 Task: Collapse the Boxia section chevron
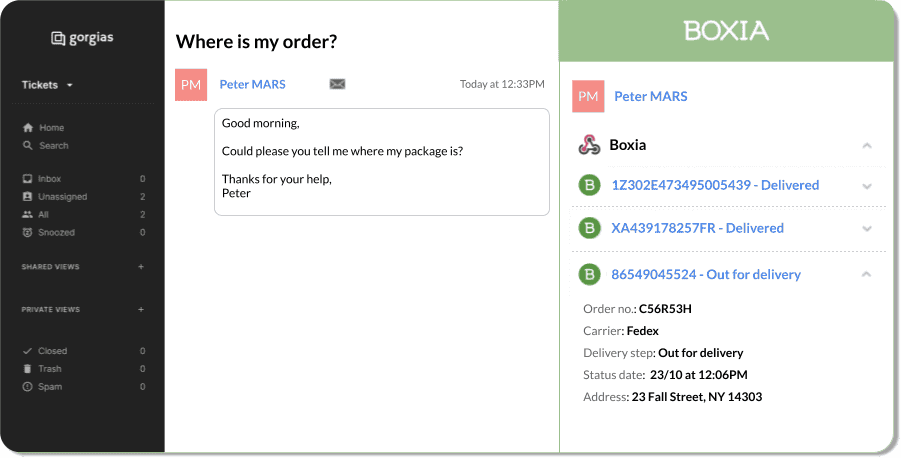tap(867, 145)
